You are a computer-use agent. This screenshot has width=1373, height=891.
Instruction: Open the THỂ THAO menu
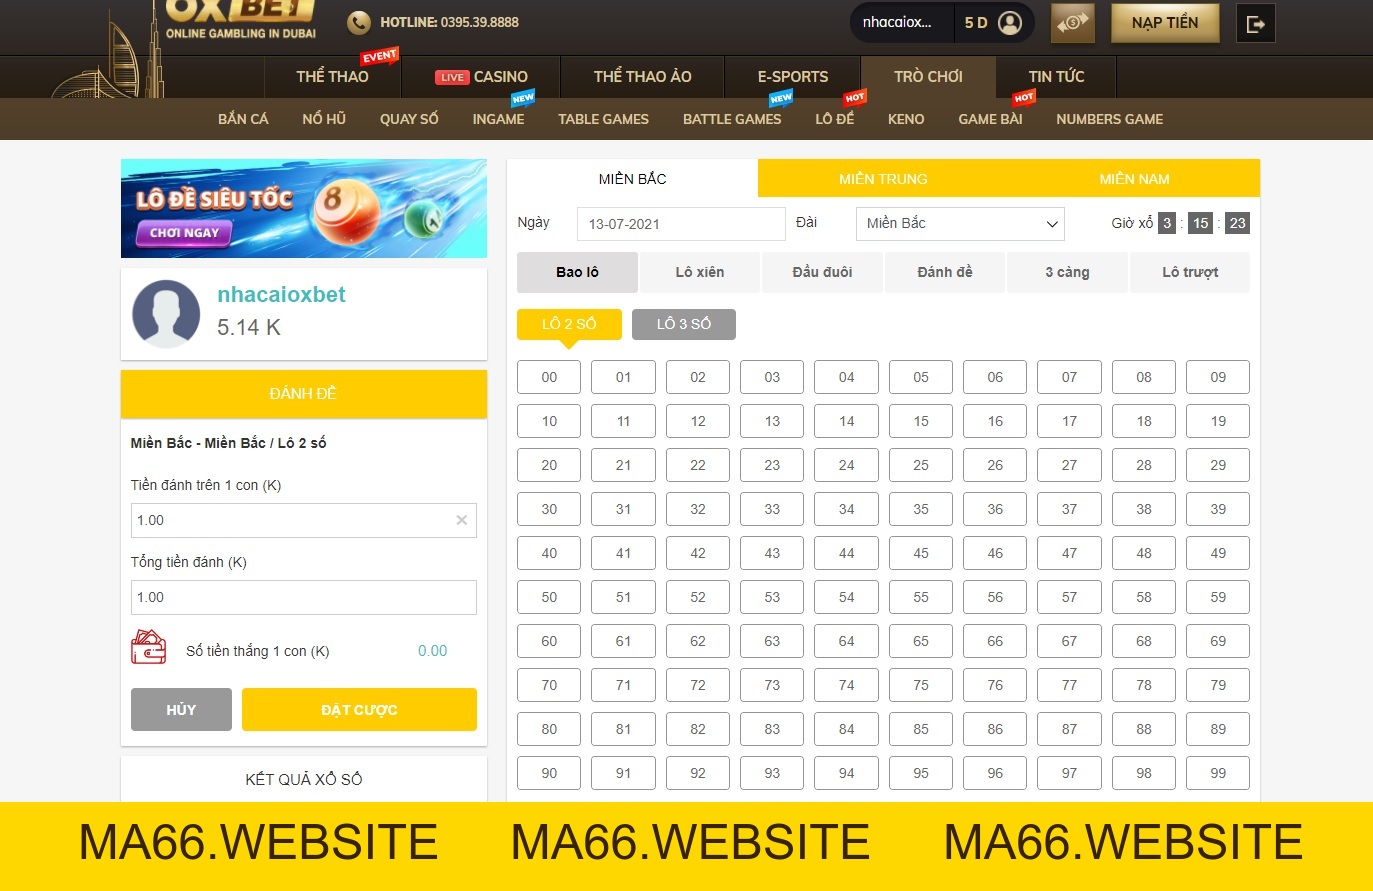(x=332, y=76)
